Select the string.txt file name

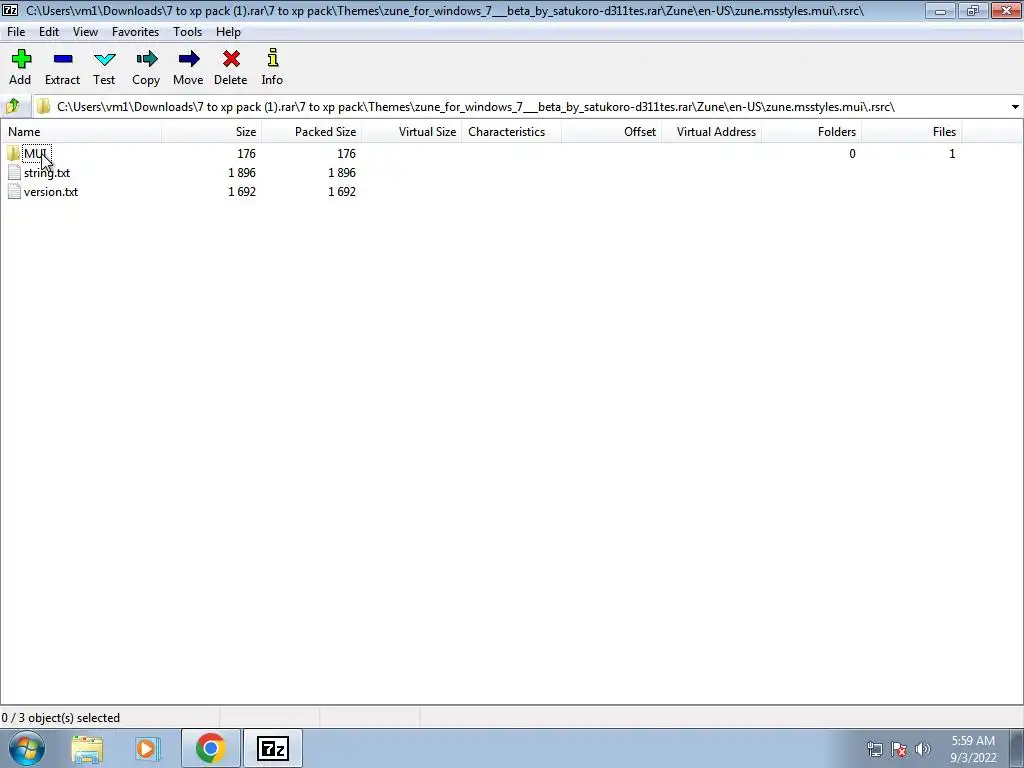pos(47,172)
